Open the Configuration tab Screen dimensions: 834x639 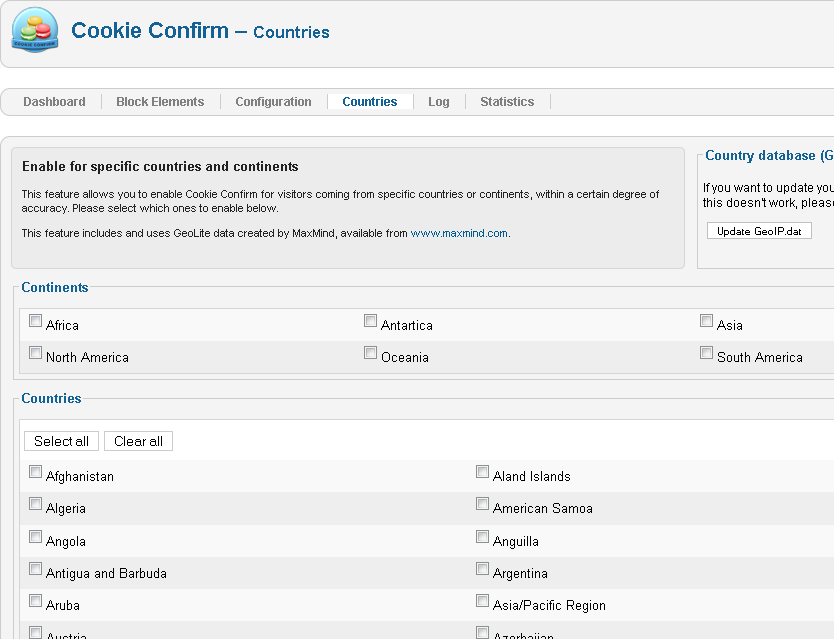[x=273, y=102]
